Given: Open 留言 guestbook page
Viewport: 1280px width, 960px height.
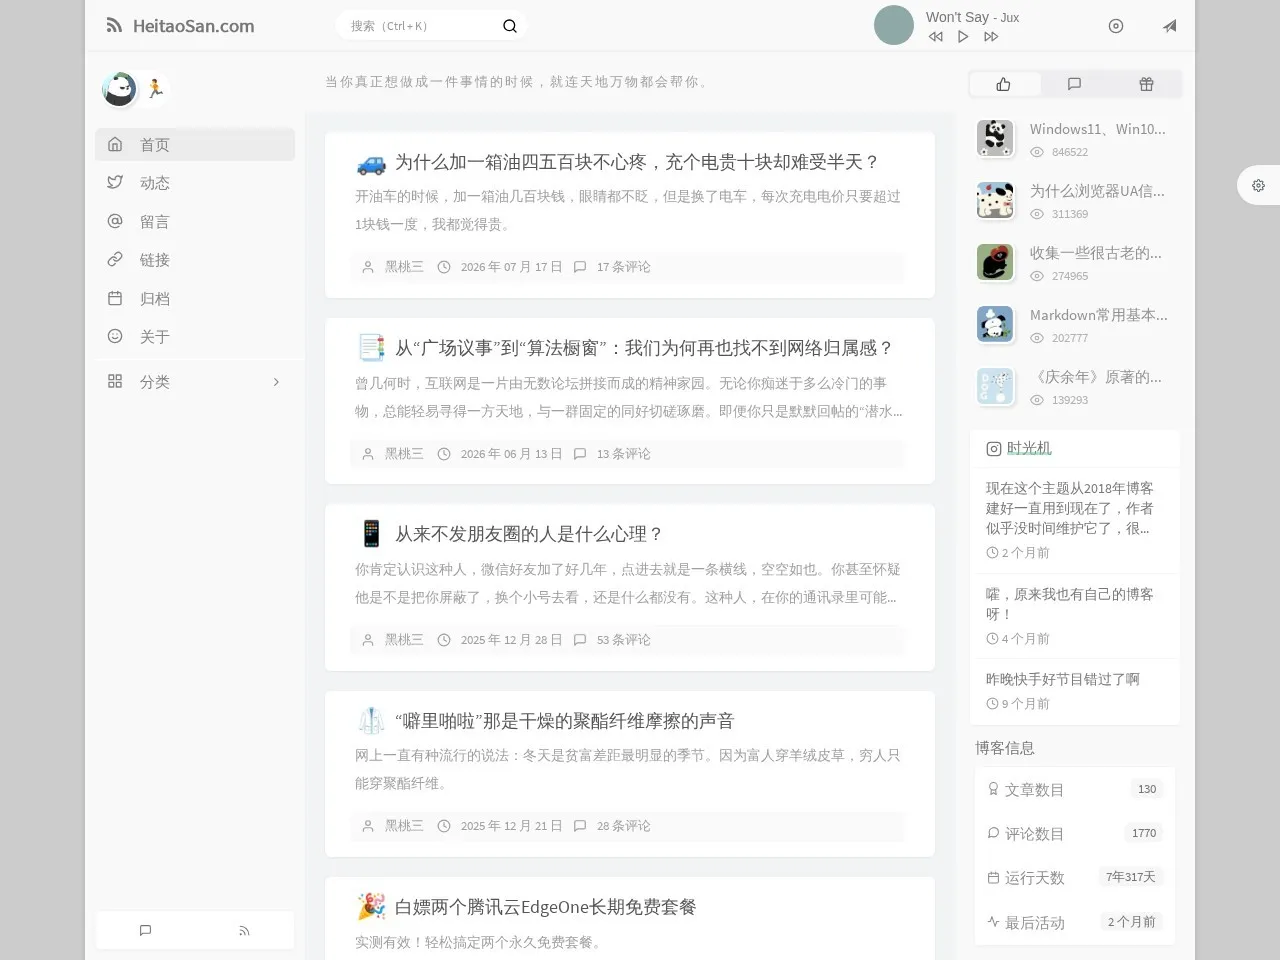Looking at the screenshot, I should (x=195, y=221).
